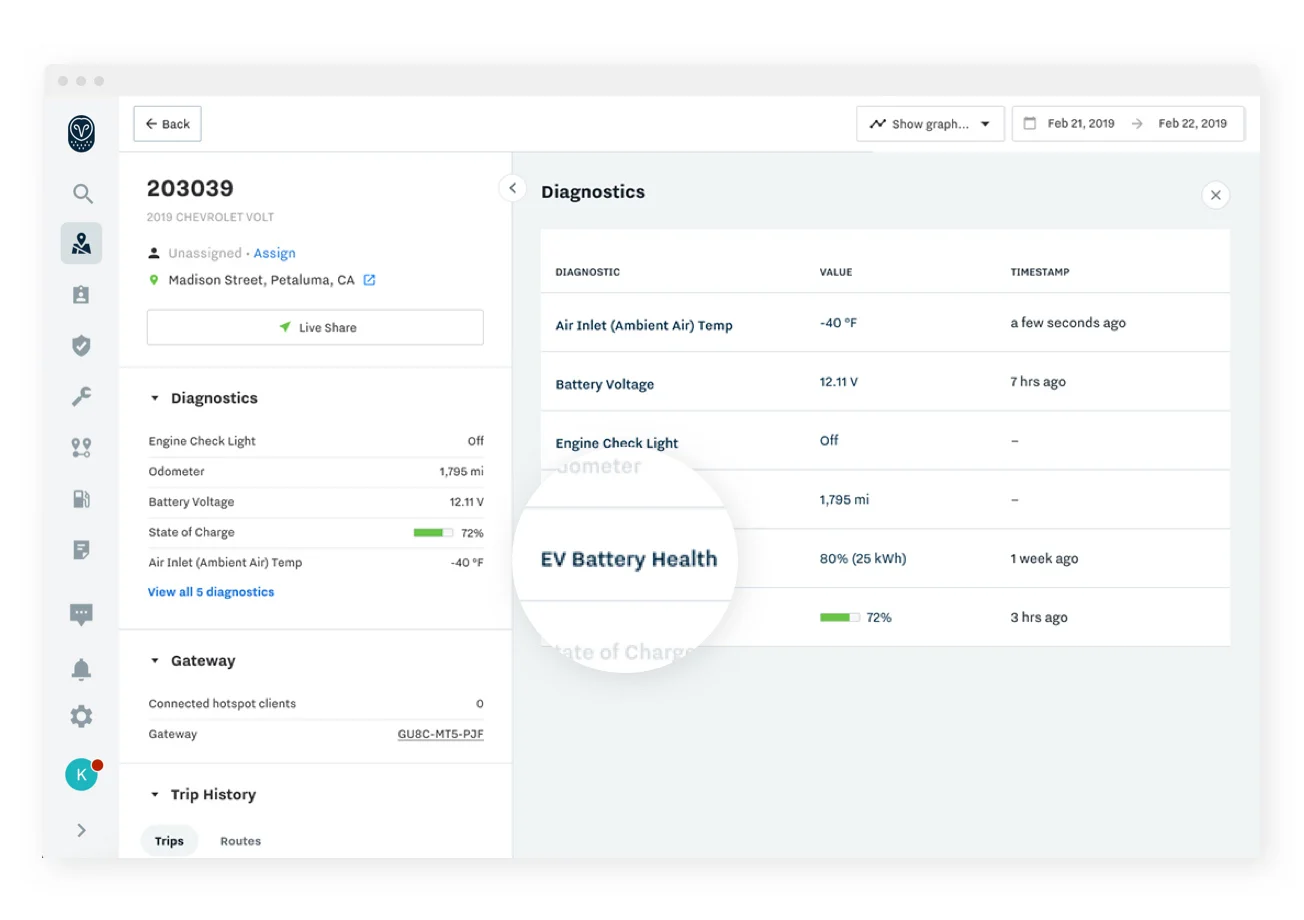Open the fuel pump sidebar icon
Screen dimensions: 1304x920
click(x=81, y=498)
